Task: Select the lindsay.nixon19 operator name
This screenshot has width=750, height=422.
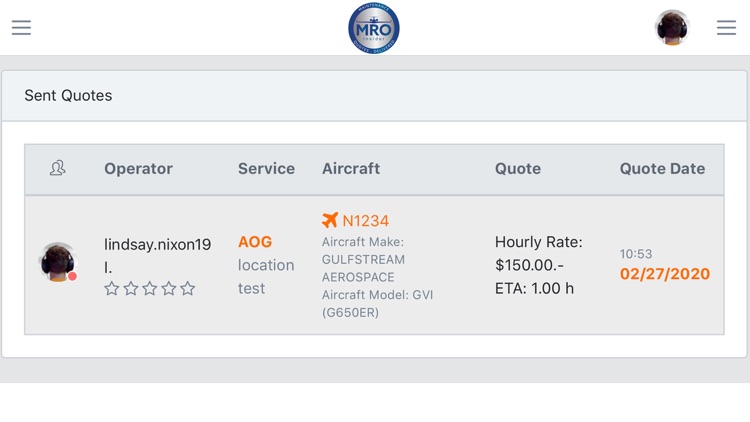Action: pos(157,245)
